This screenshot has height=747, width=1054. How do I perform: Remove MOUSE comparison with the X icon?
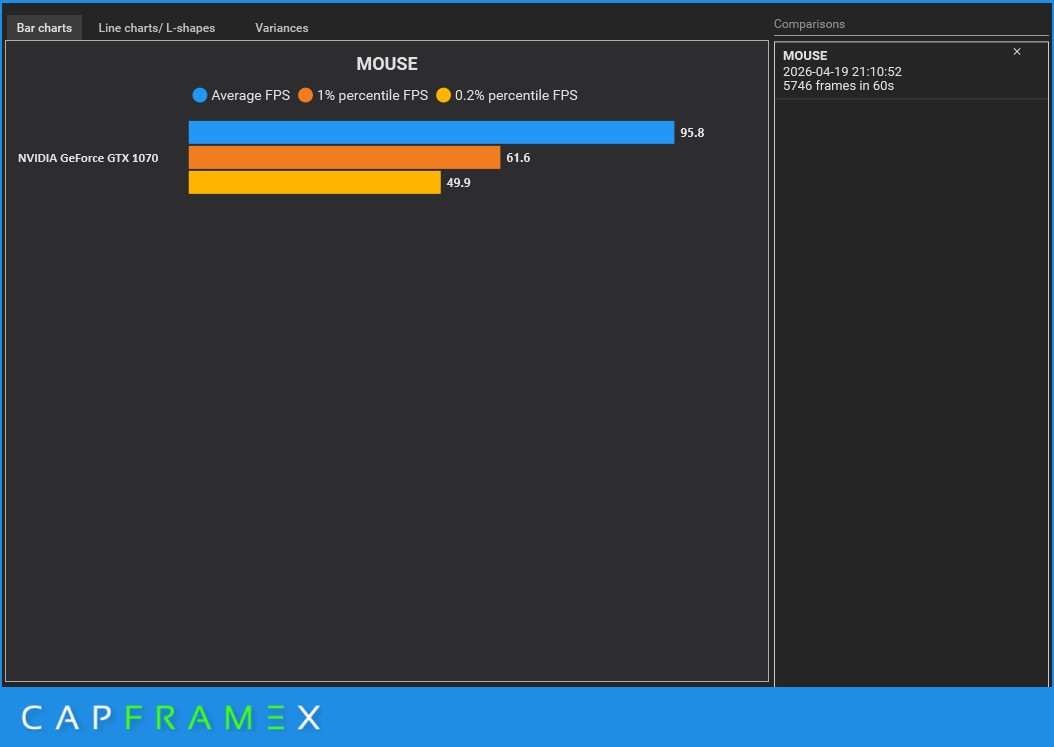pos(1017,52)
